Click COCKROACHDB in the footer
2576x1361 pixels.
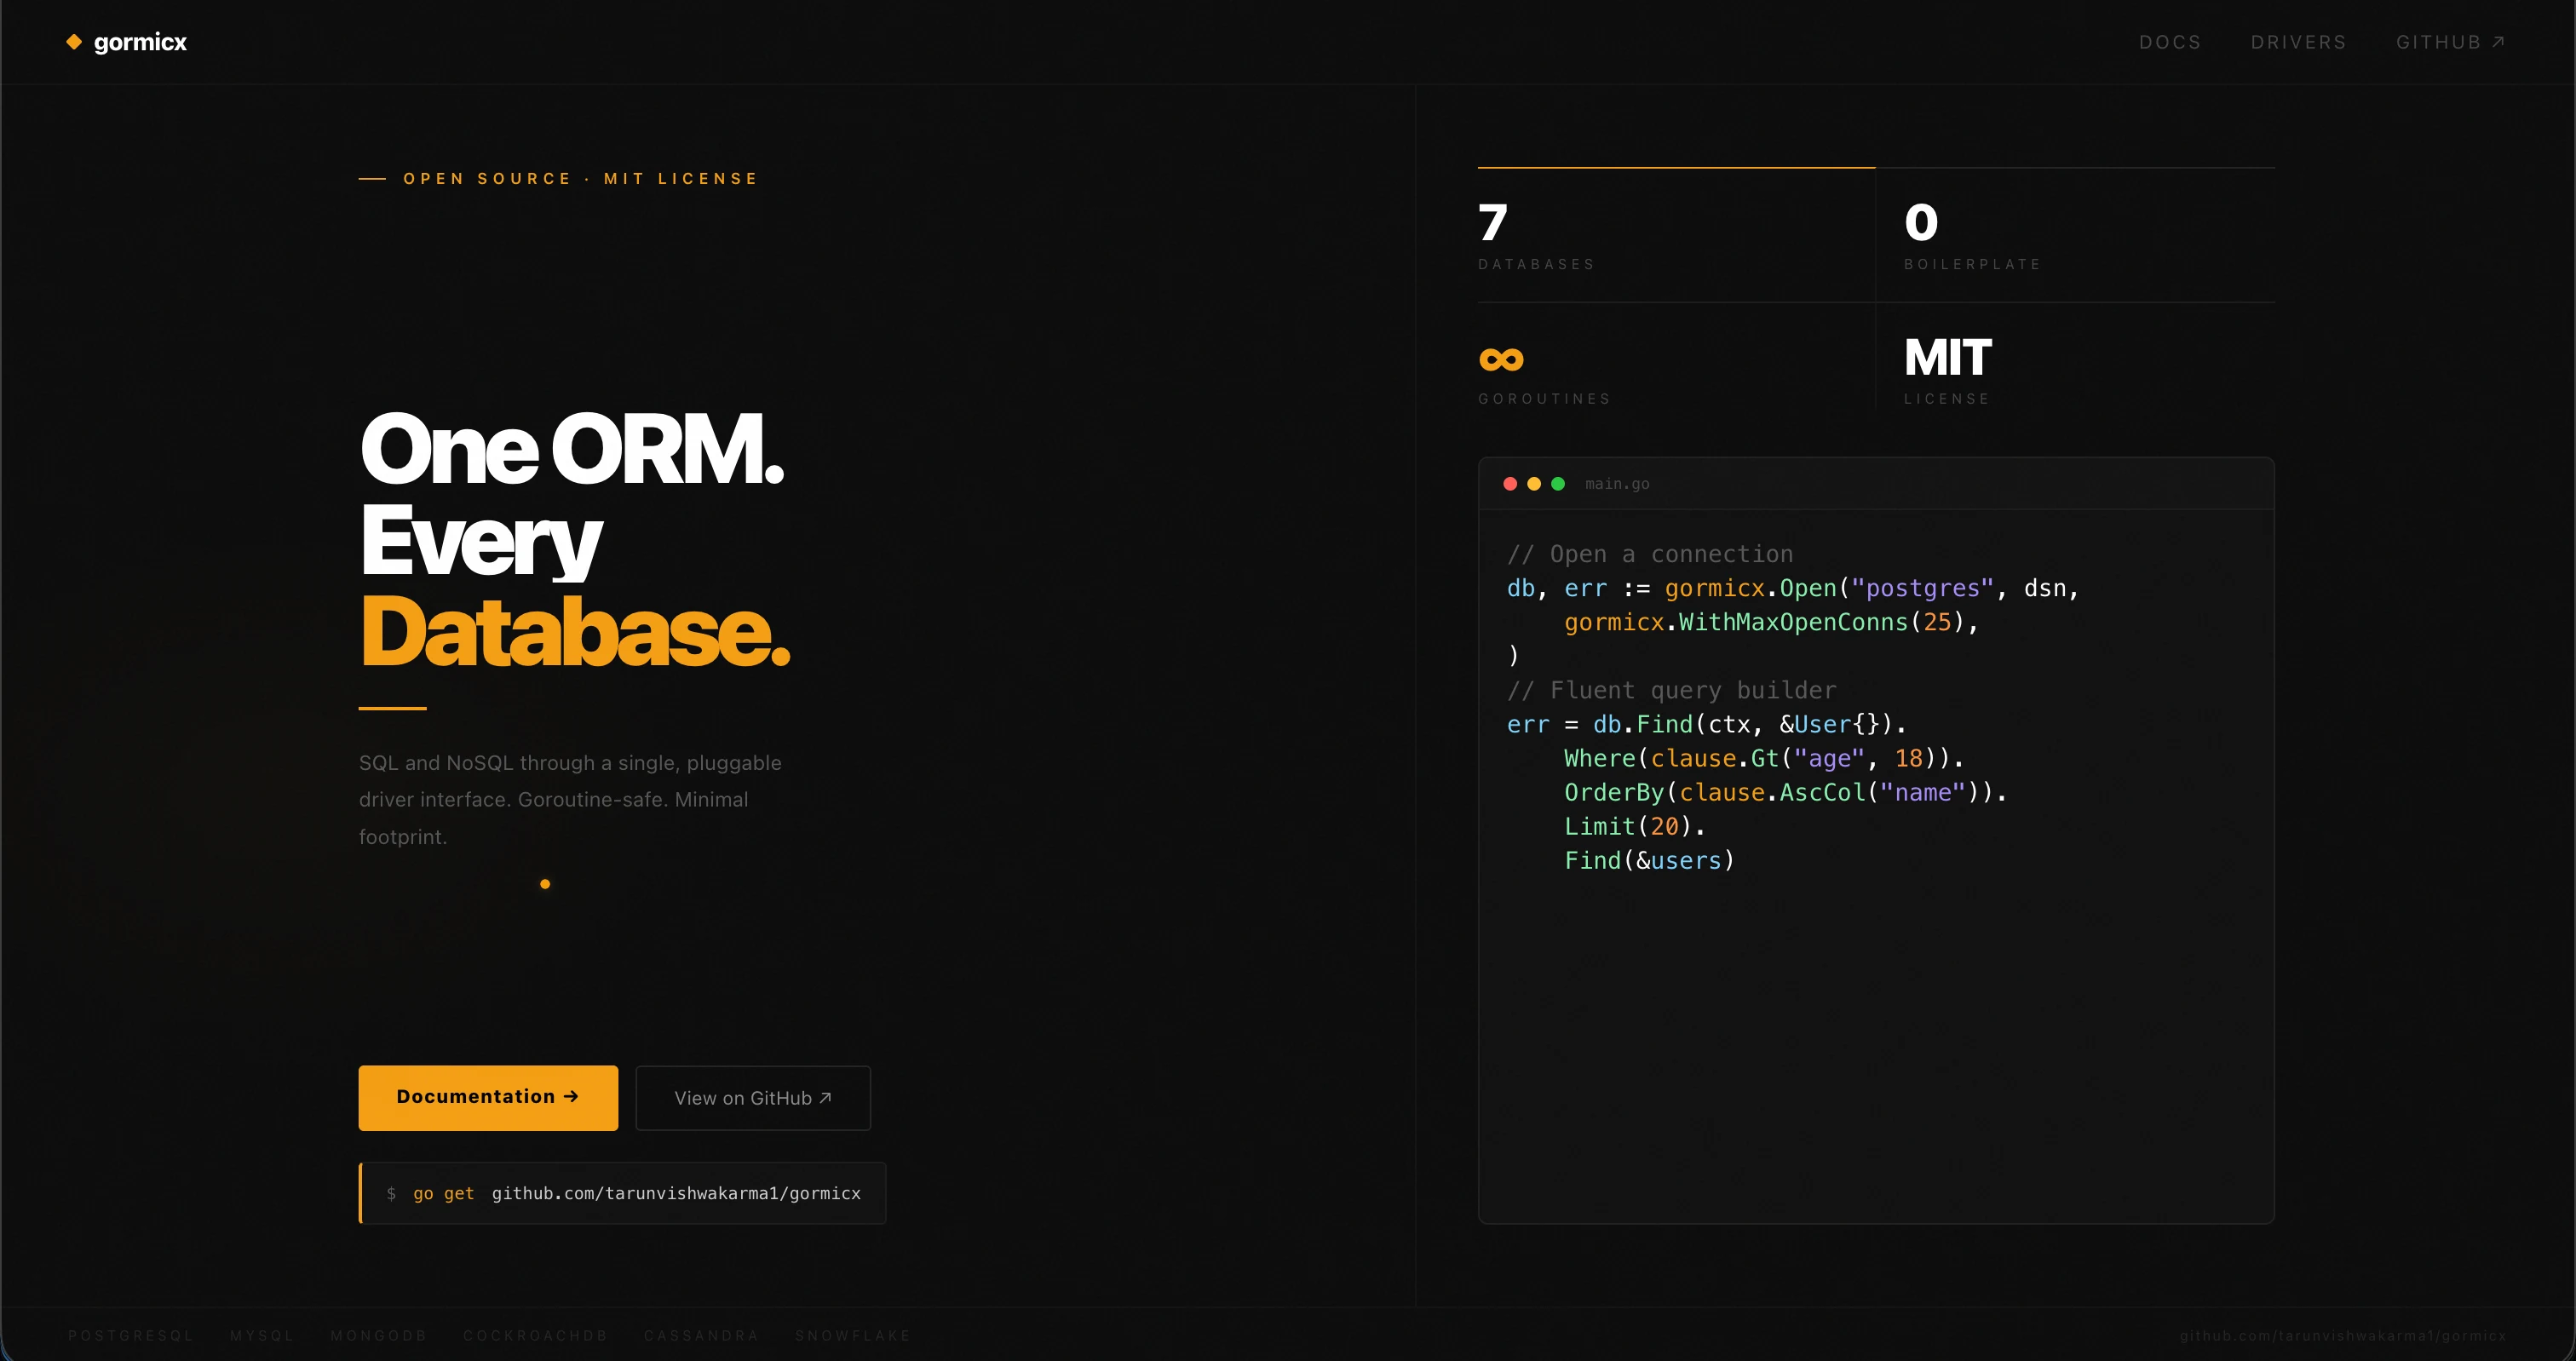click(535, 1335)
